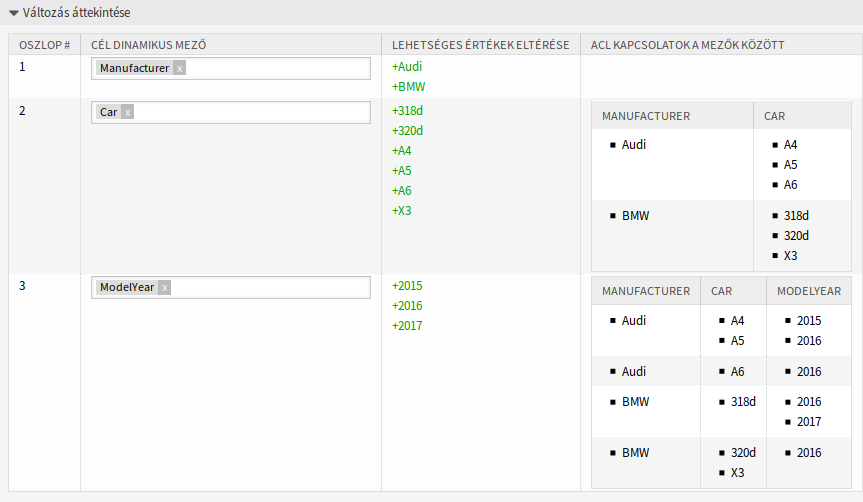
Task: Select the +320d value
Action: [x=407, y=130]
